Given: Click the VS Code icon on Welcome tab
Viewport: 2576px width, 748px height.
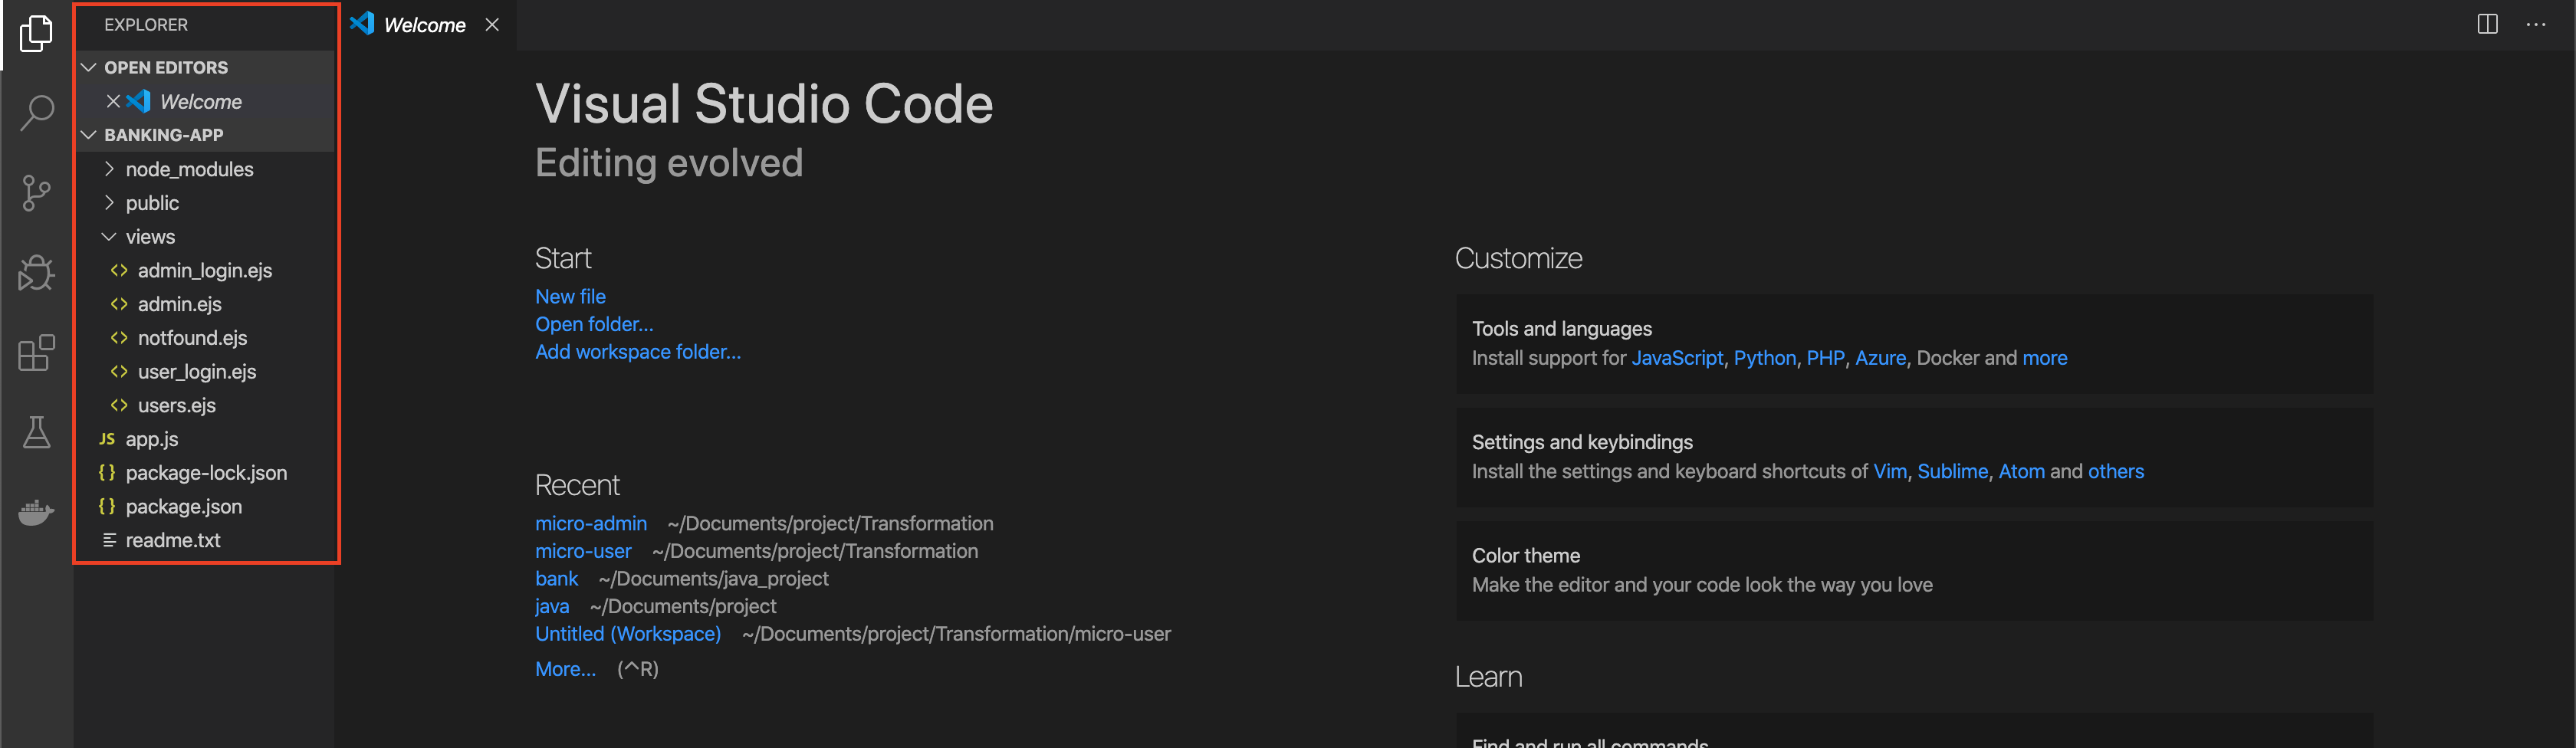Looking at the screenshot, I should tap(362, 24).
